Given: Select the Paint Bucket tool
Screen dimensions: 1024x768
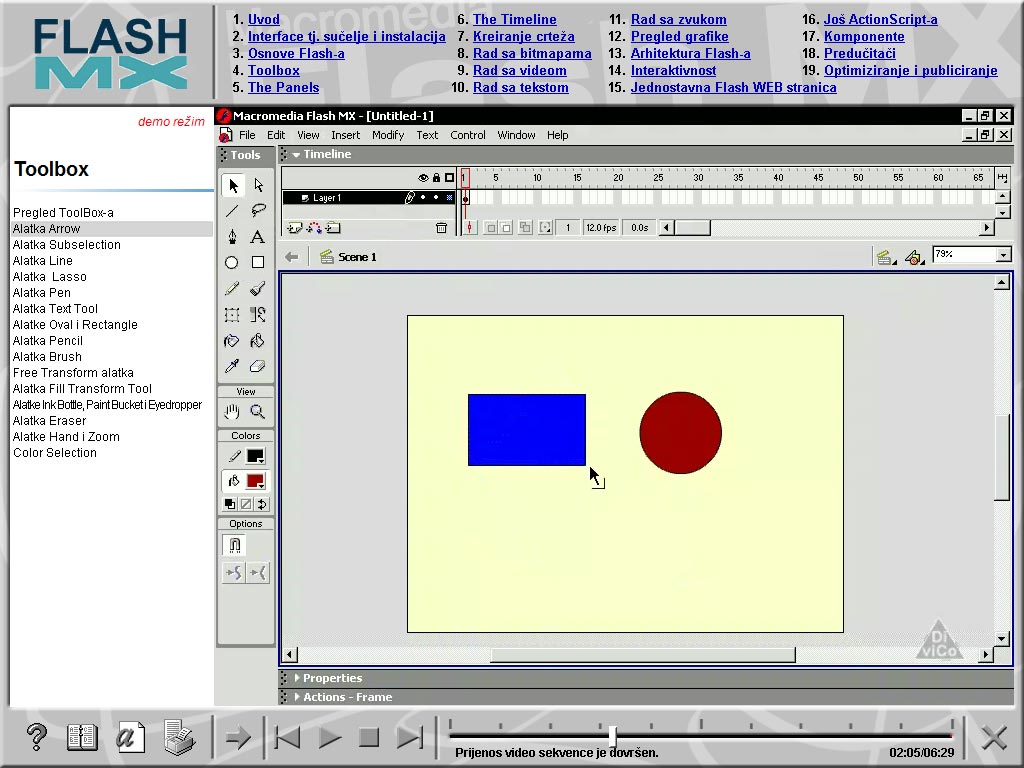Looking at the screenshot, I should tap(257, 340).
